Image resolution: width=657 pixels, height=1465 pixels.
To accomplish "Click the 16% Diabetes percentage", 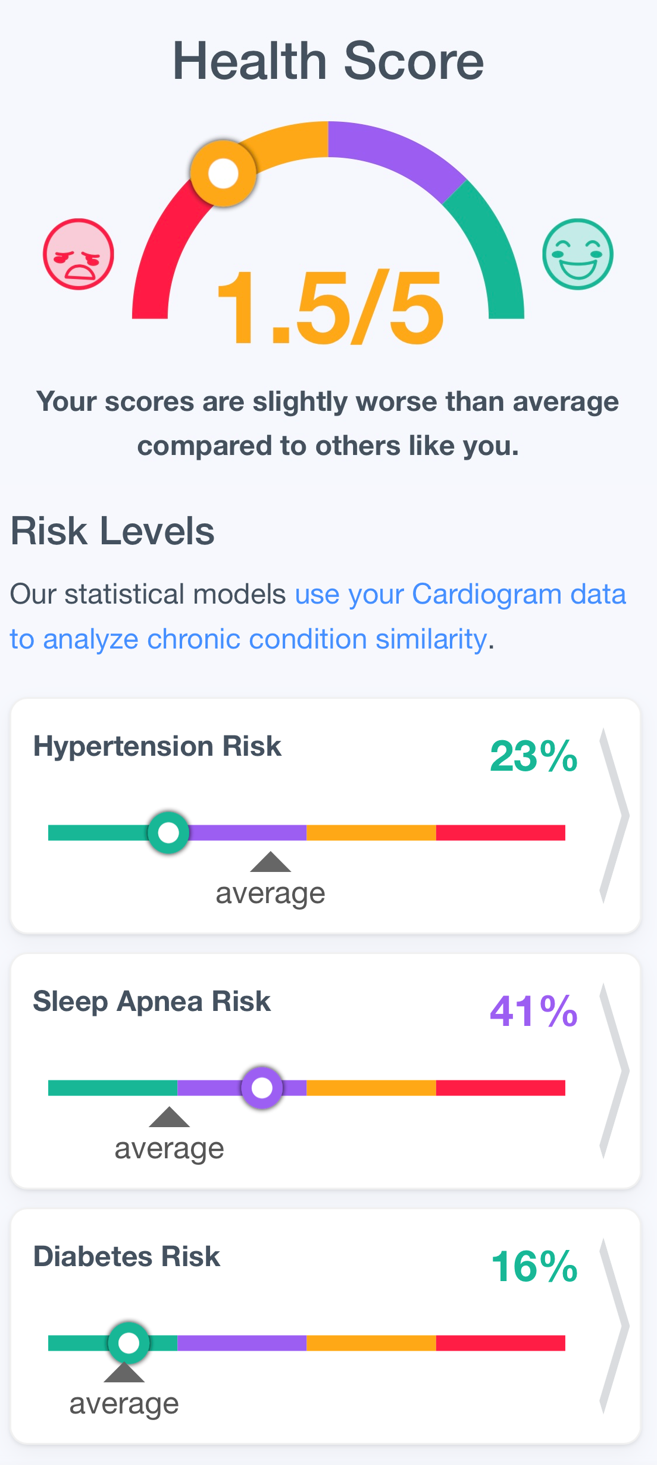I will [x=534, y=1267].
